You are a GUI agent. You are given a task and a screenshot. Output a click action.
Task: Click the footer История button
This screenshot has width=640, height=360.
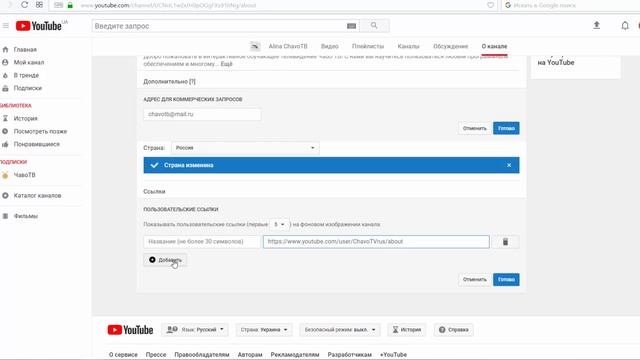click(x=407, y=330)
